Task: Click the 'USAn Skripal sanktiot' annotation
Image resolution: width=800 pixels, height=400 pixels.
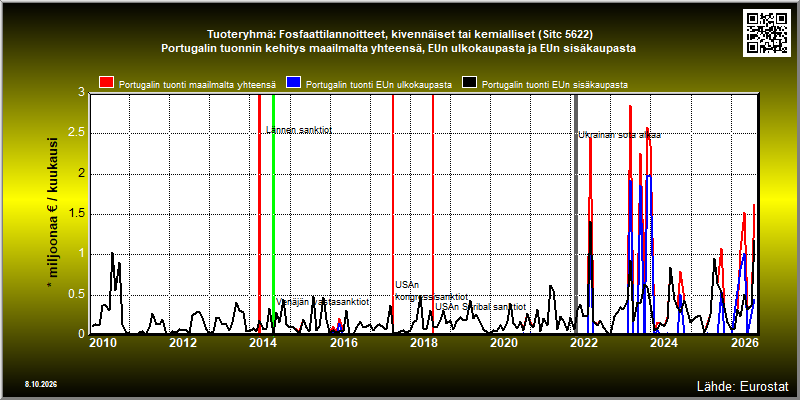Action: point(480,307)
